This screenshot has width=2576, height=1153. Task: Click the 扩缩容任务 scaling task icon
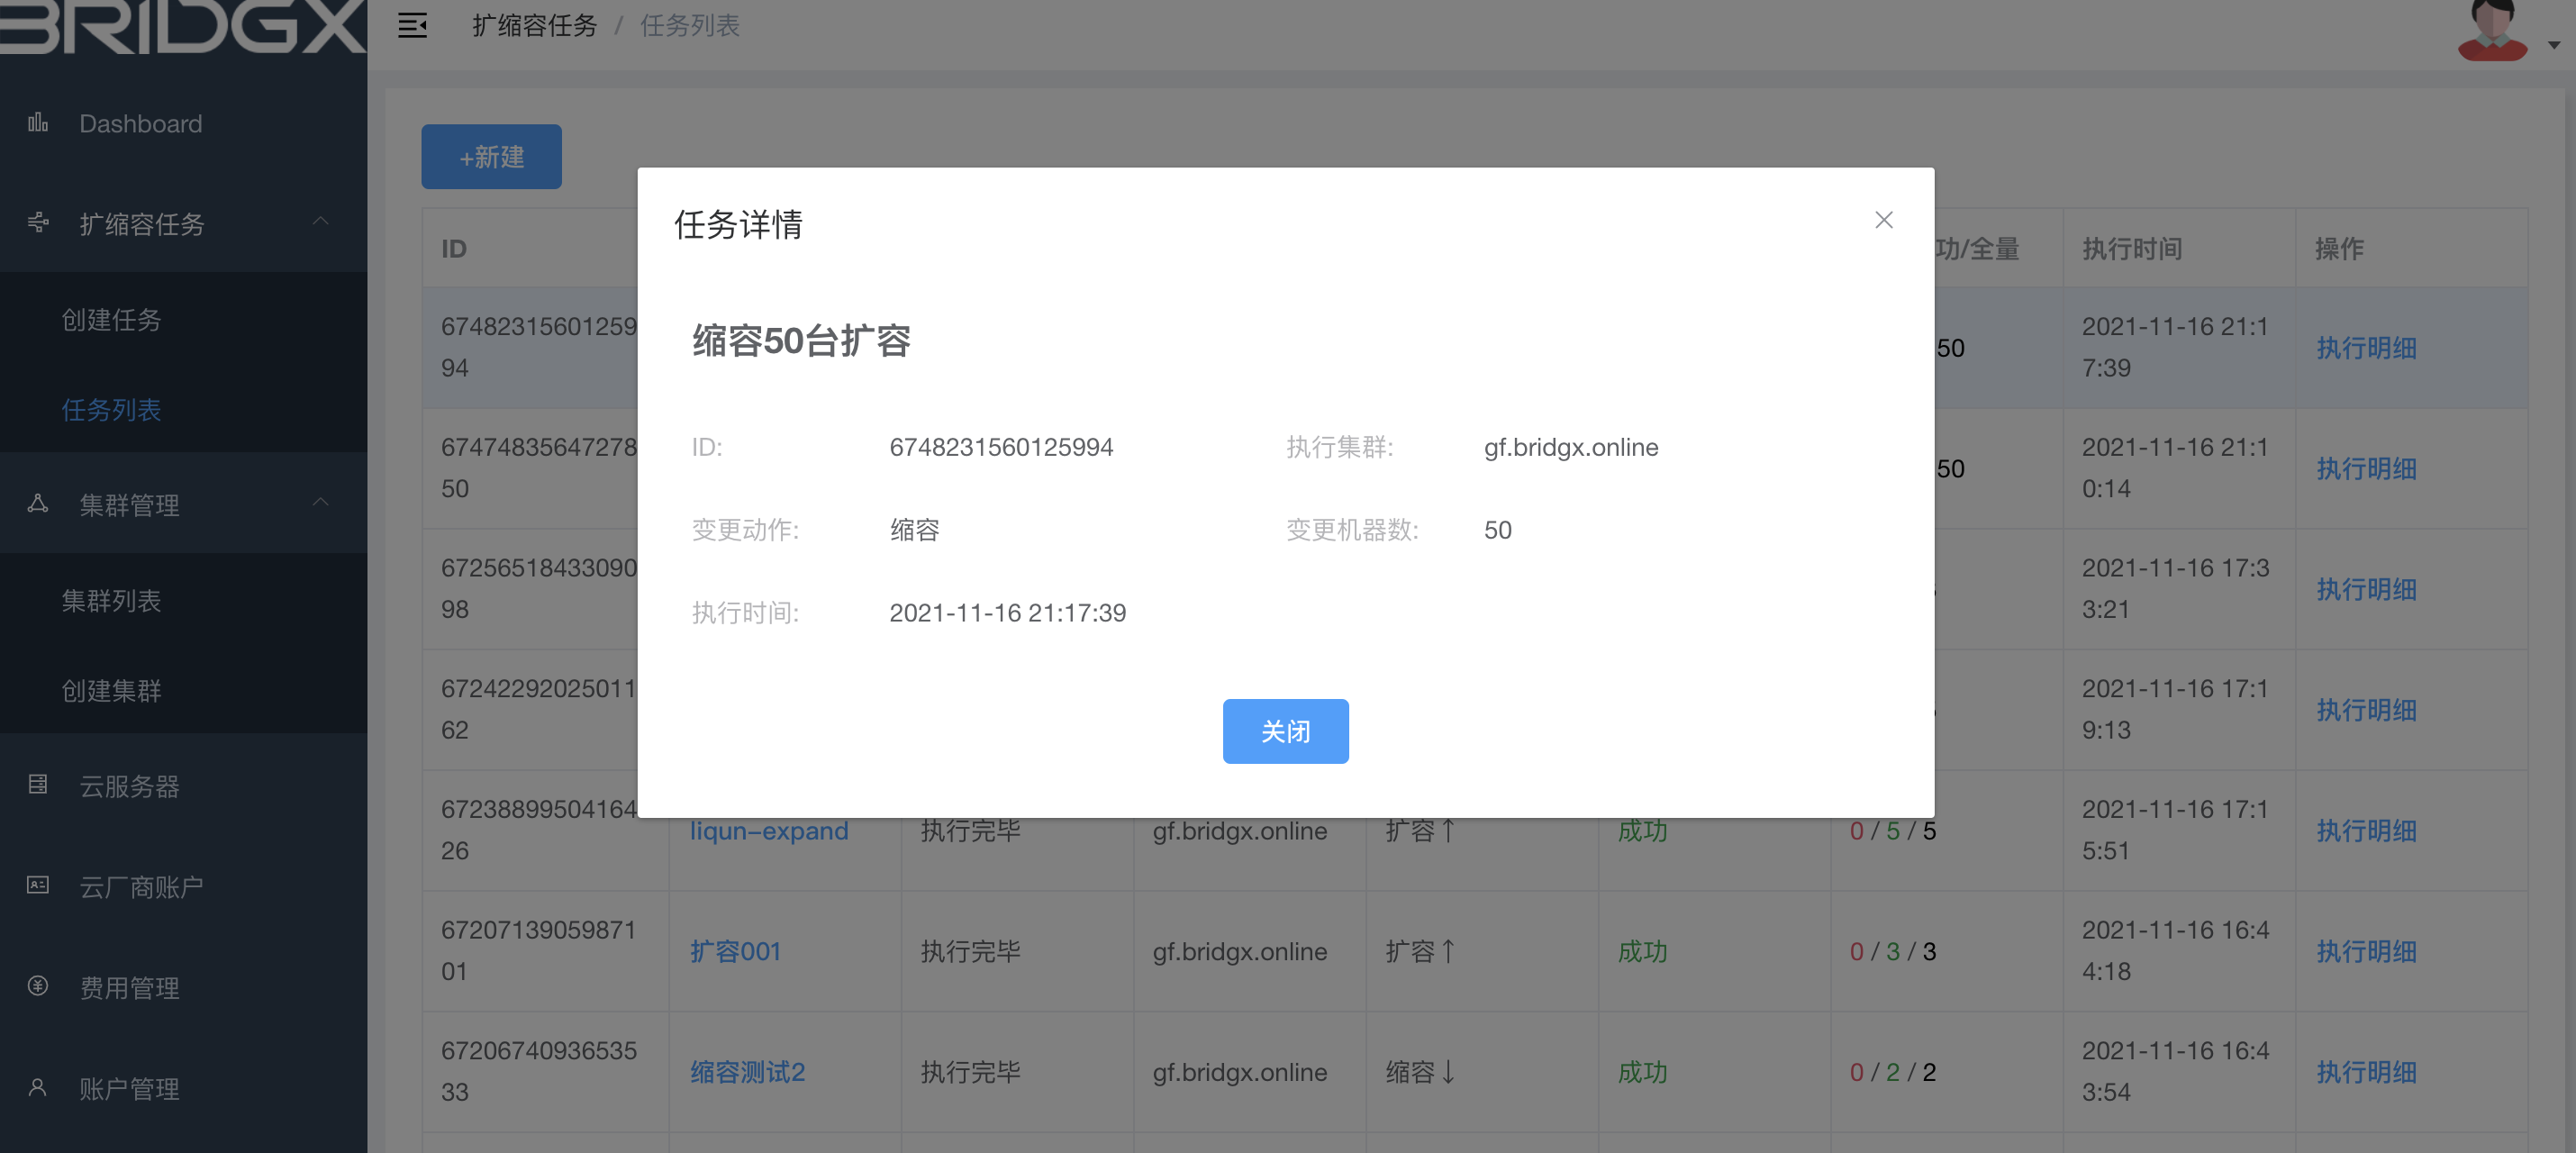[37, 224]
